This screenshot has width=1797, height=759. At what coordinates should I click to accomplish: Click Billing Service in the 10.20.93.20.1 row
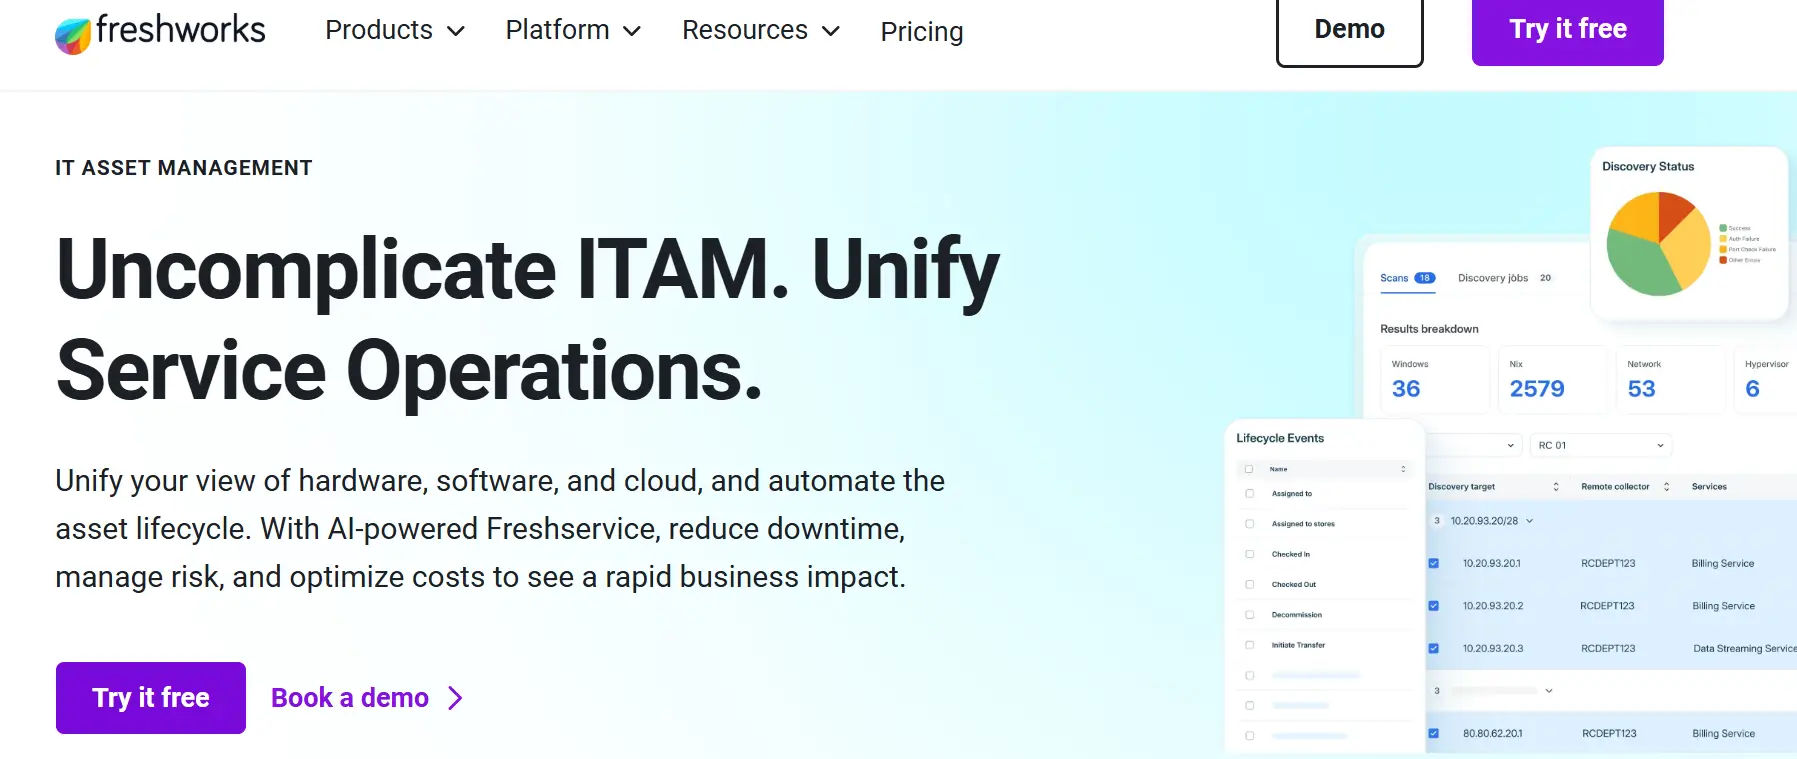click(1723, 564)
